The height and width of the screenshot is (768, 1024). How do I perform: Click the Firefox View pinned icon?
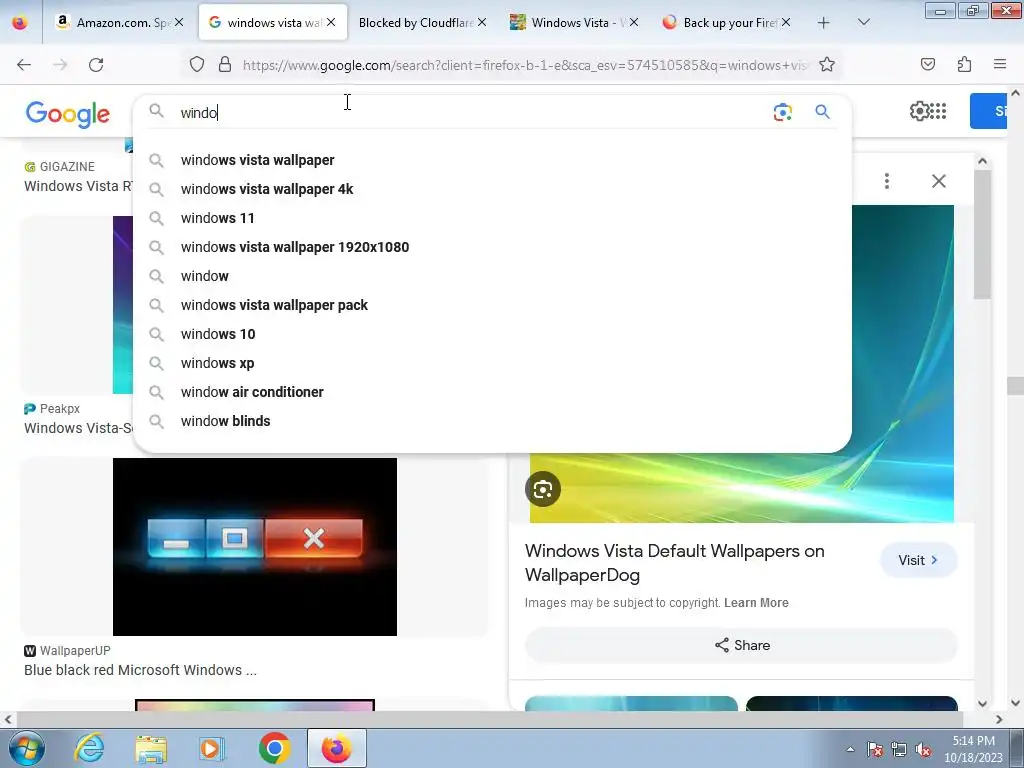[x=20, y=23]
